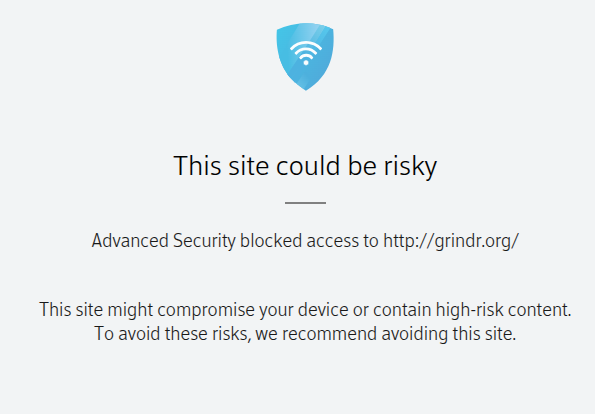Click the word "risky" in the heading
The image size is (595, 414).
point(410,167)
